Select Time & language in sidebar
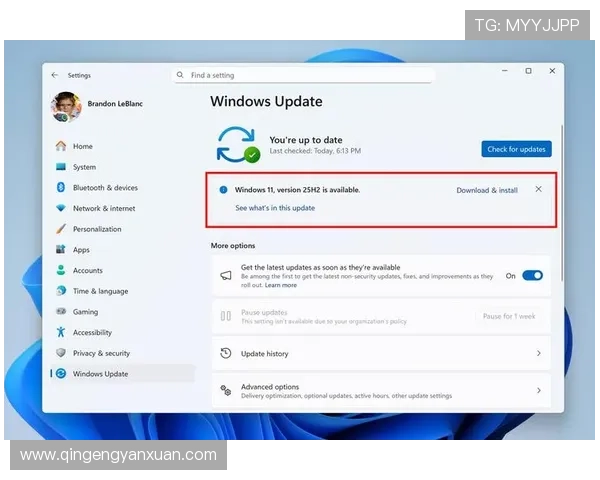 pyautogui.click(x=100, y=291)
